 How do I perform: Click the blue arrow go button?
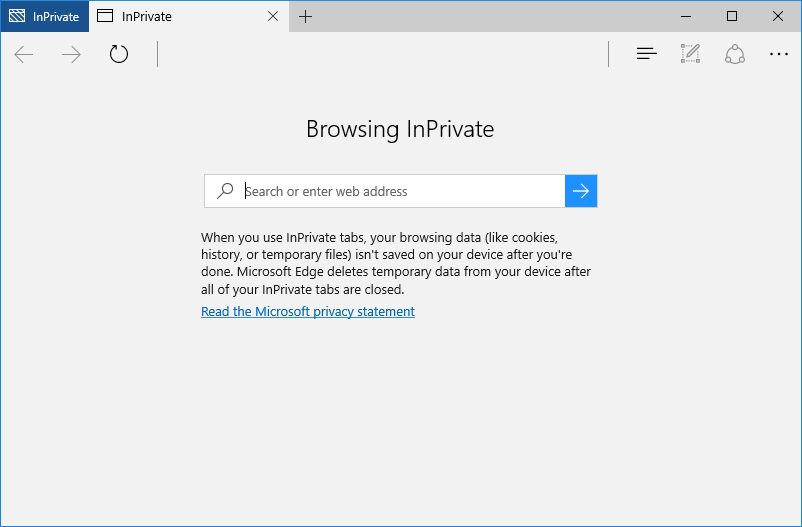click(581, 191)
